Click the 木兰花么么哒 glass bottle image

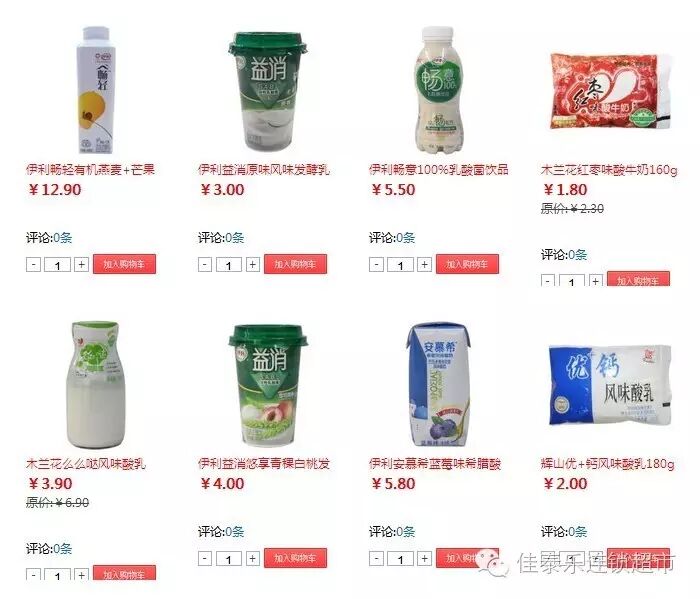coord(96,384)
